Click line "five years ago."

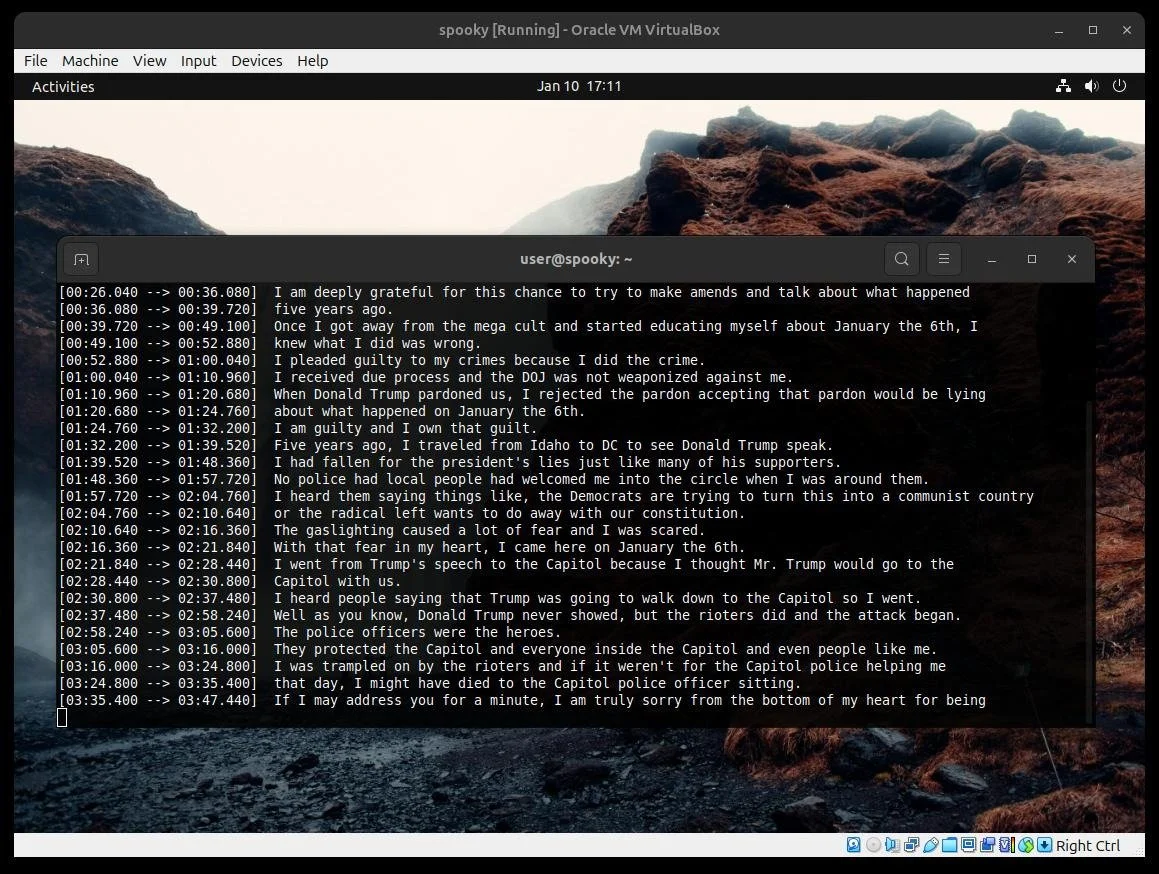(333, 309)
